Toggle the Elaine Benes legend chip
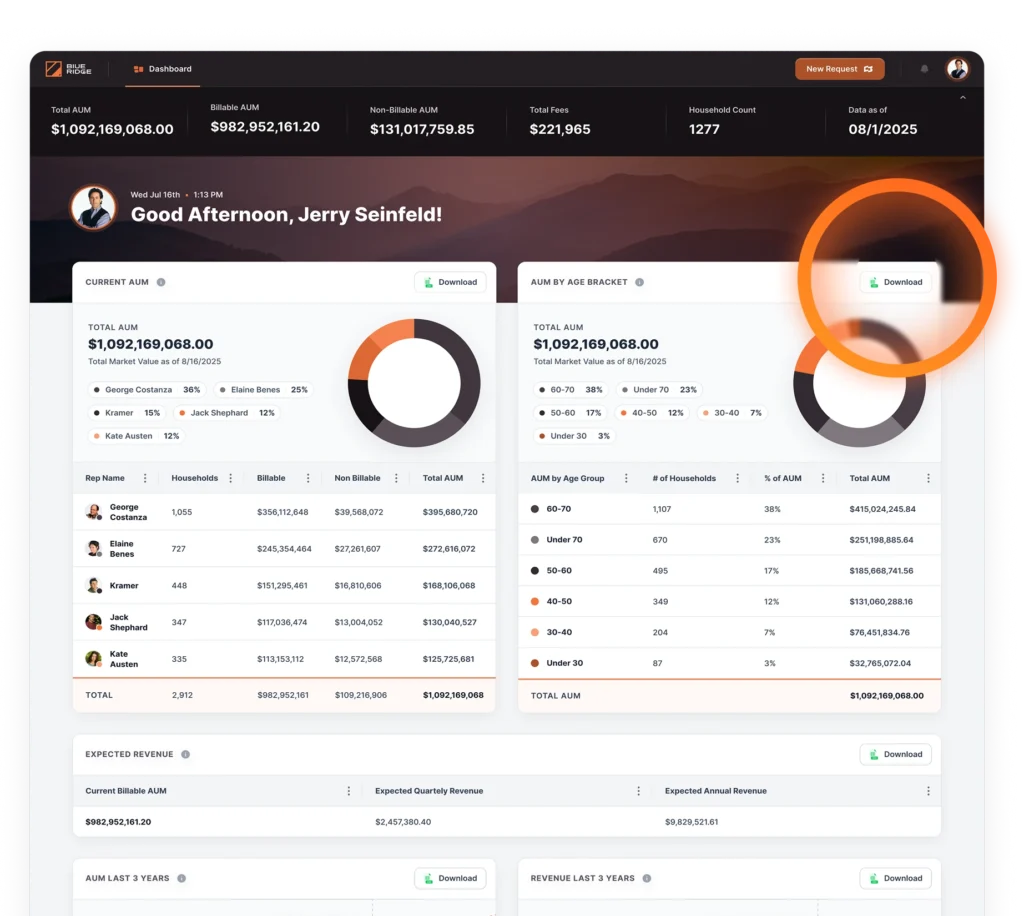1024x916 pixels. coord(263,390)
